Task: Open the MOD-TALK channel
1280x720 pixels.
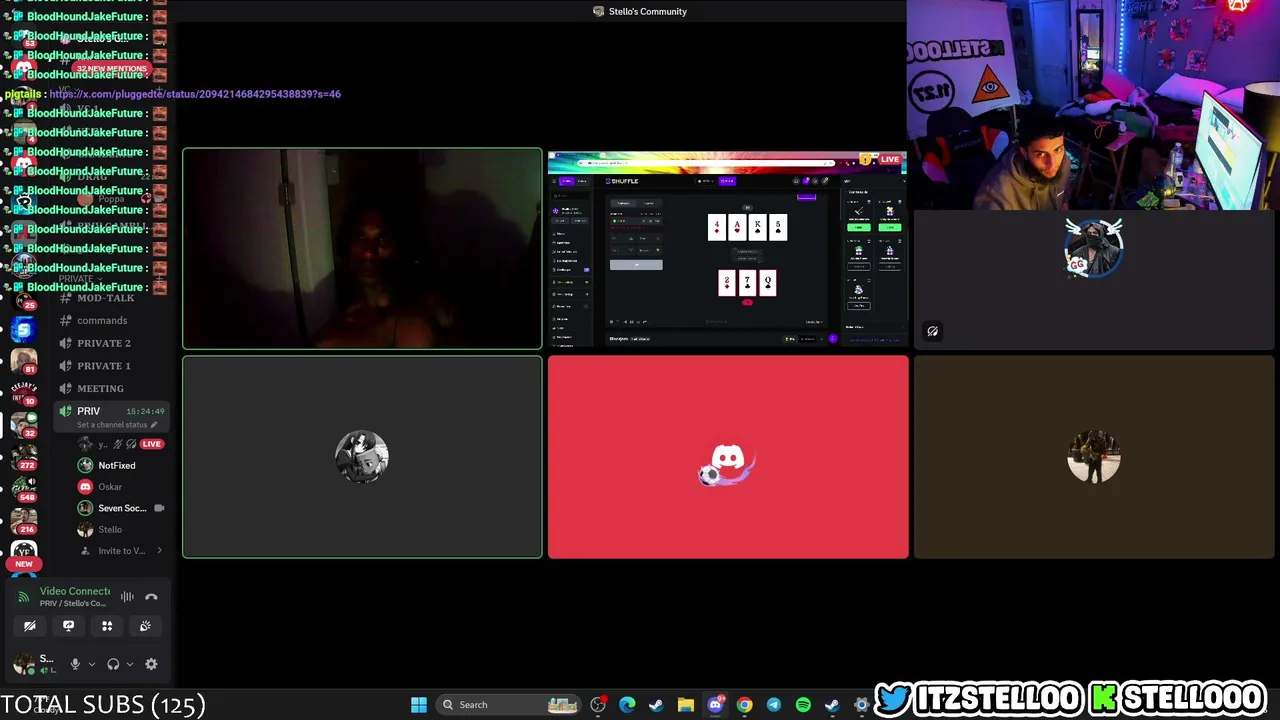Action: tap(105, 298)
